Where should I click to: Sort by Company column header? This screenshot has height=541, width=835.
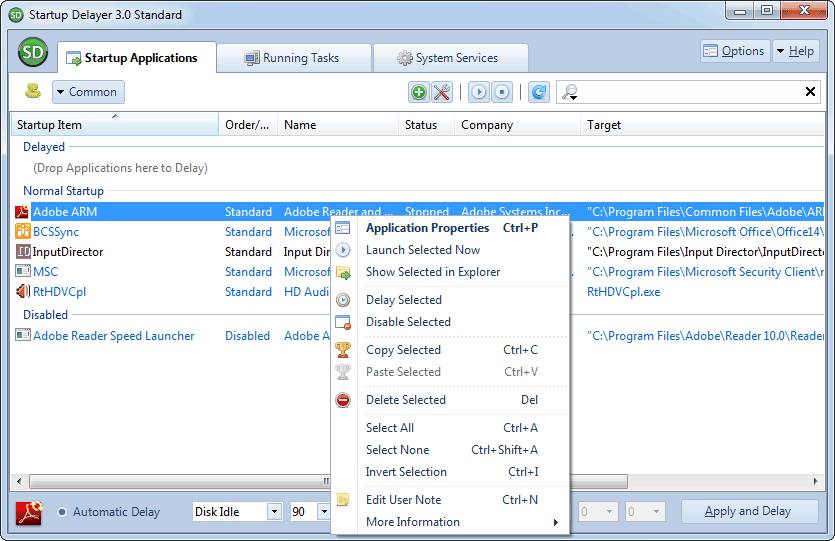517,125
